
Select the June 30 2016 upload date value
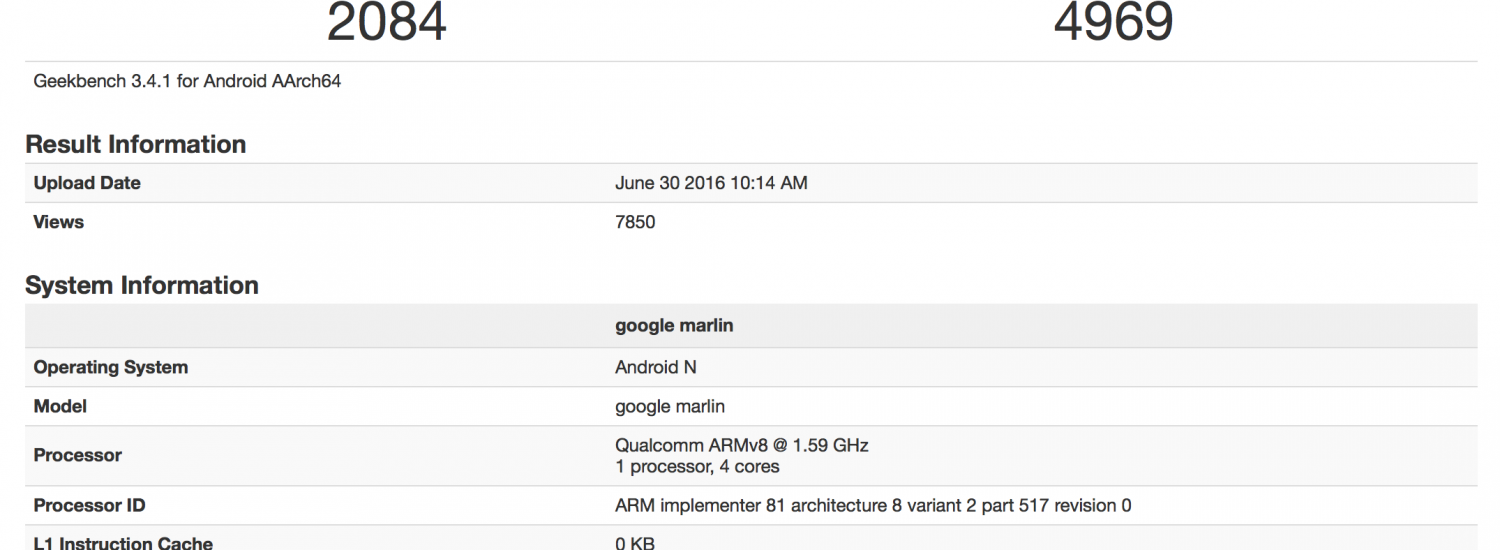pyautogui.click(x=711, y=183)
